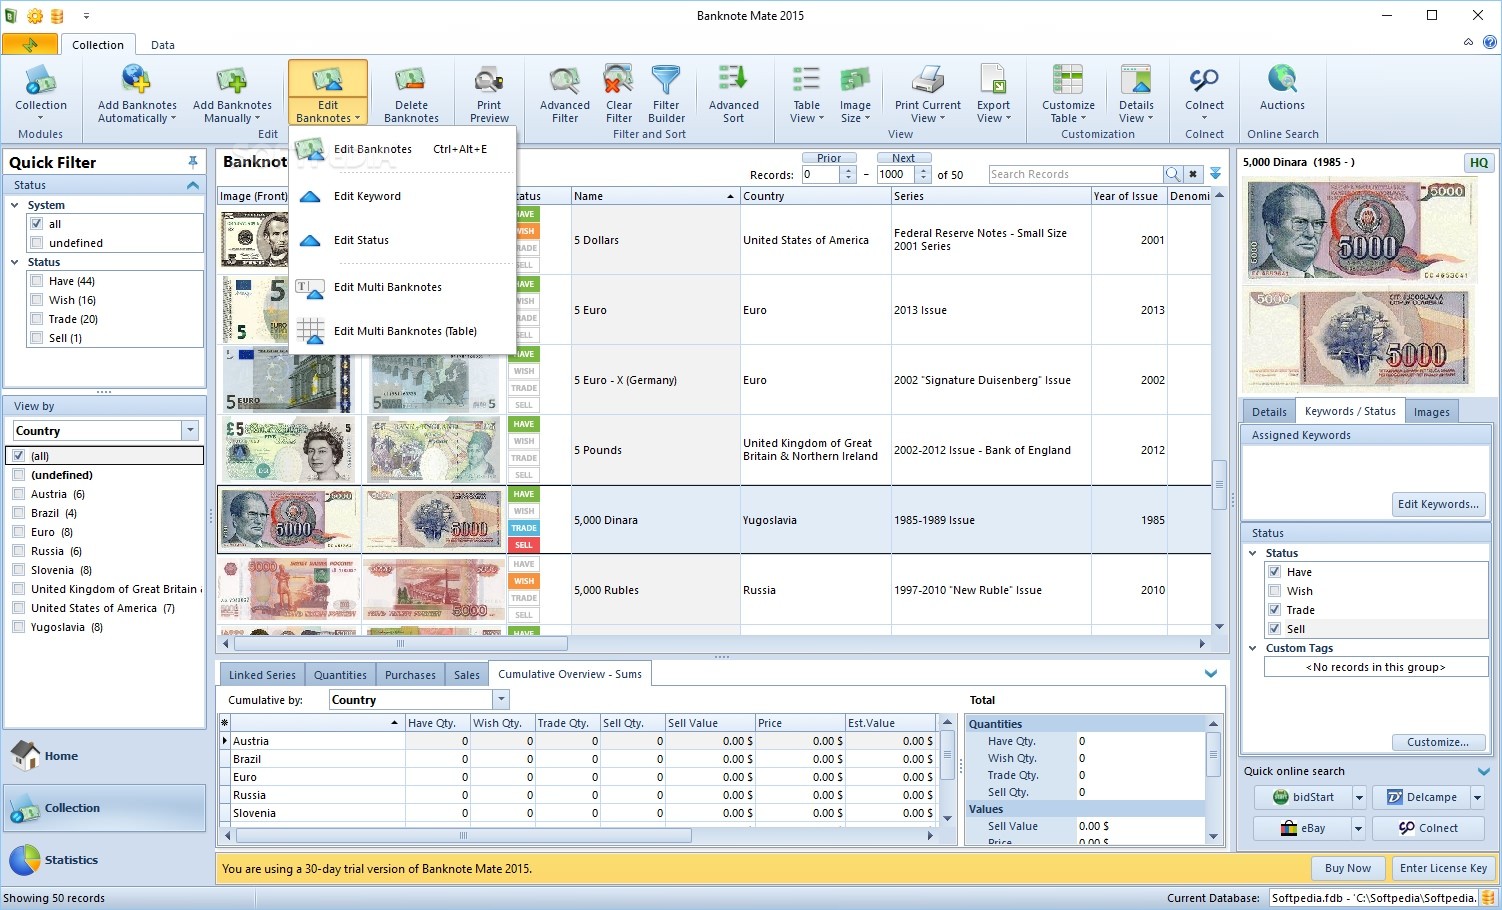Open Advanced Sort

point(734,92)
